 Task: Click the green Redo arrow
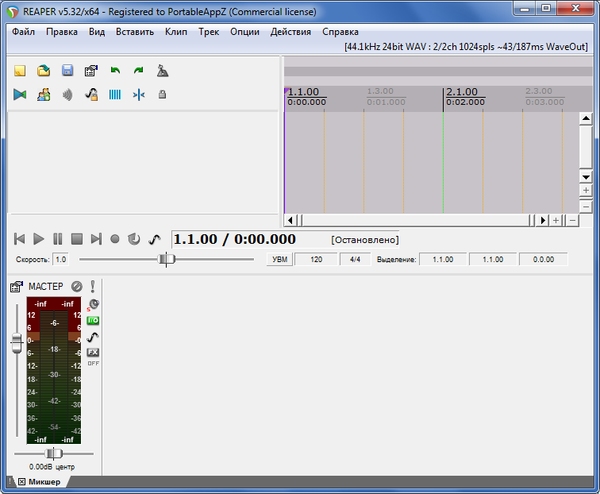(138, 71)
